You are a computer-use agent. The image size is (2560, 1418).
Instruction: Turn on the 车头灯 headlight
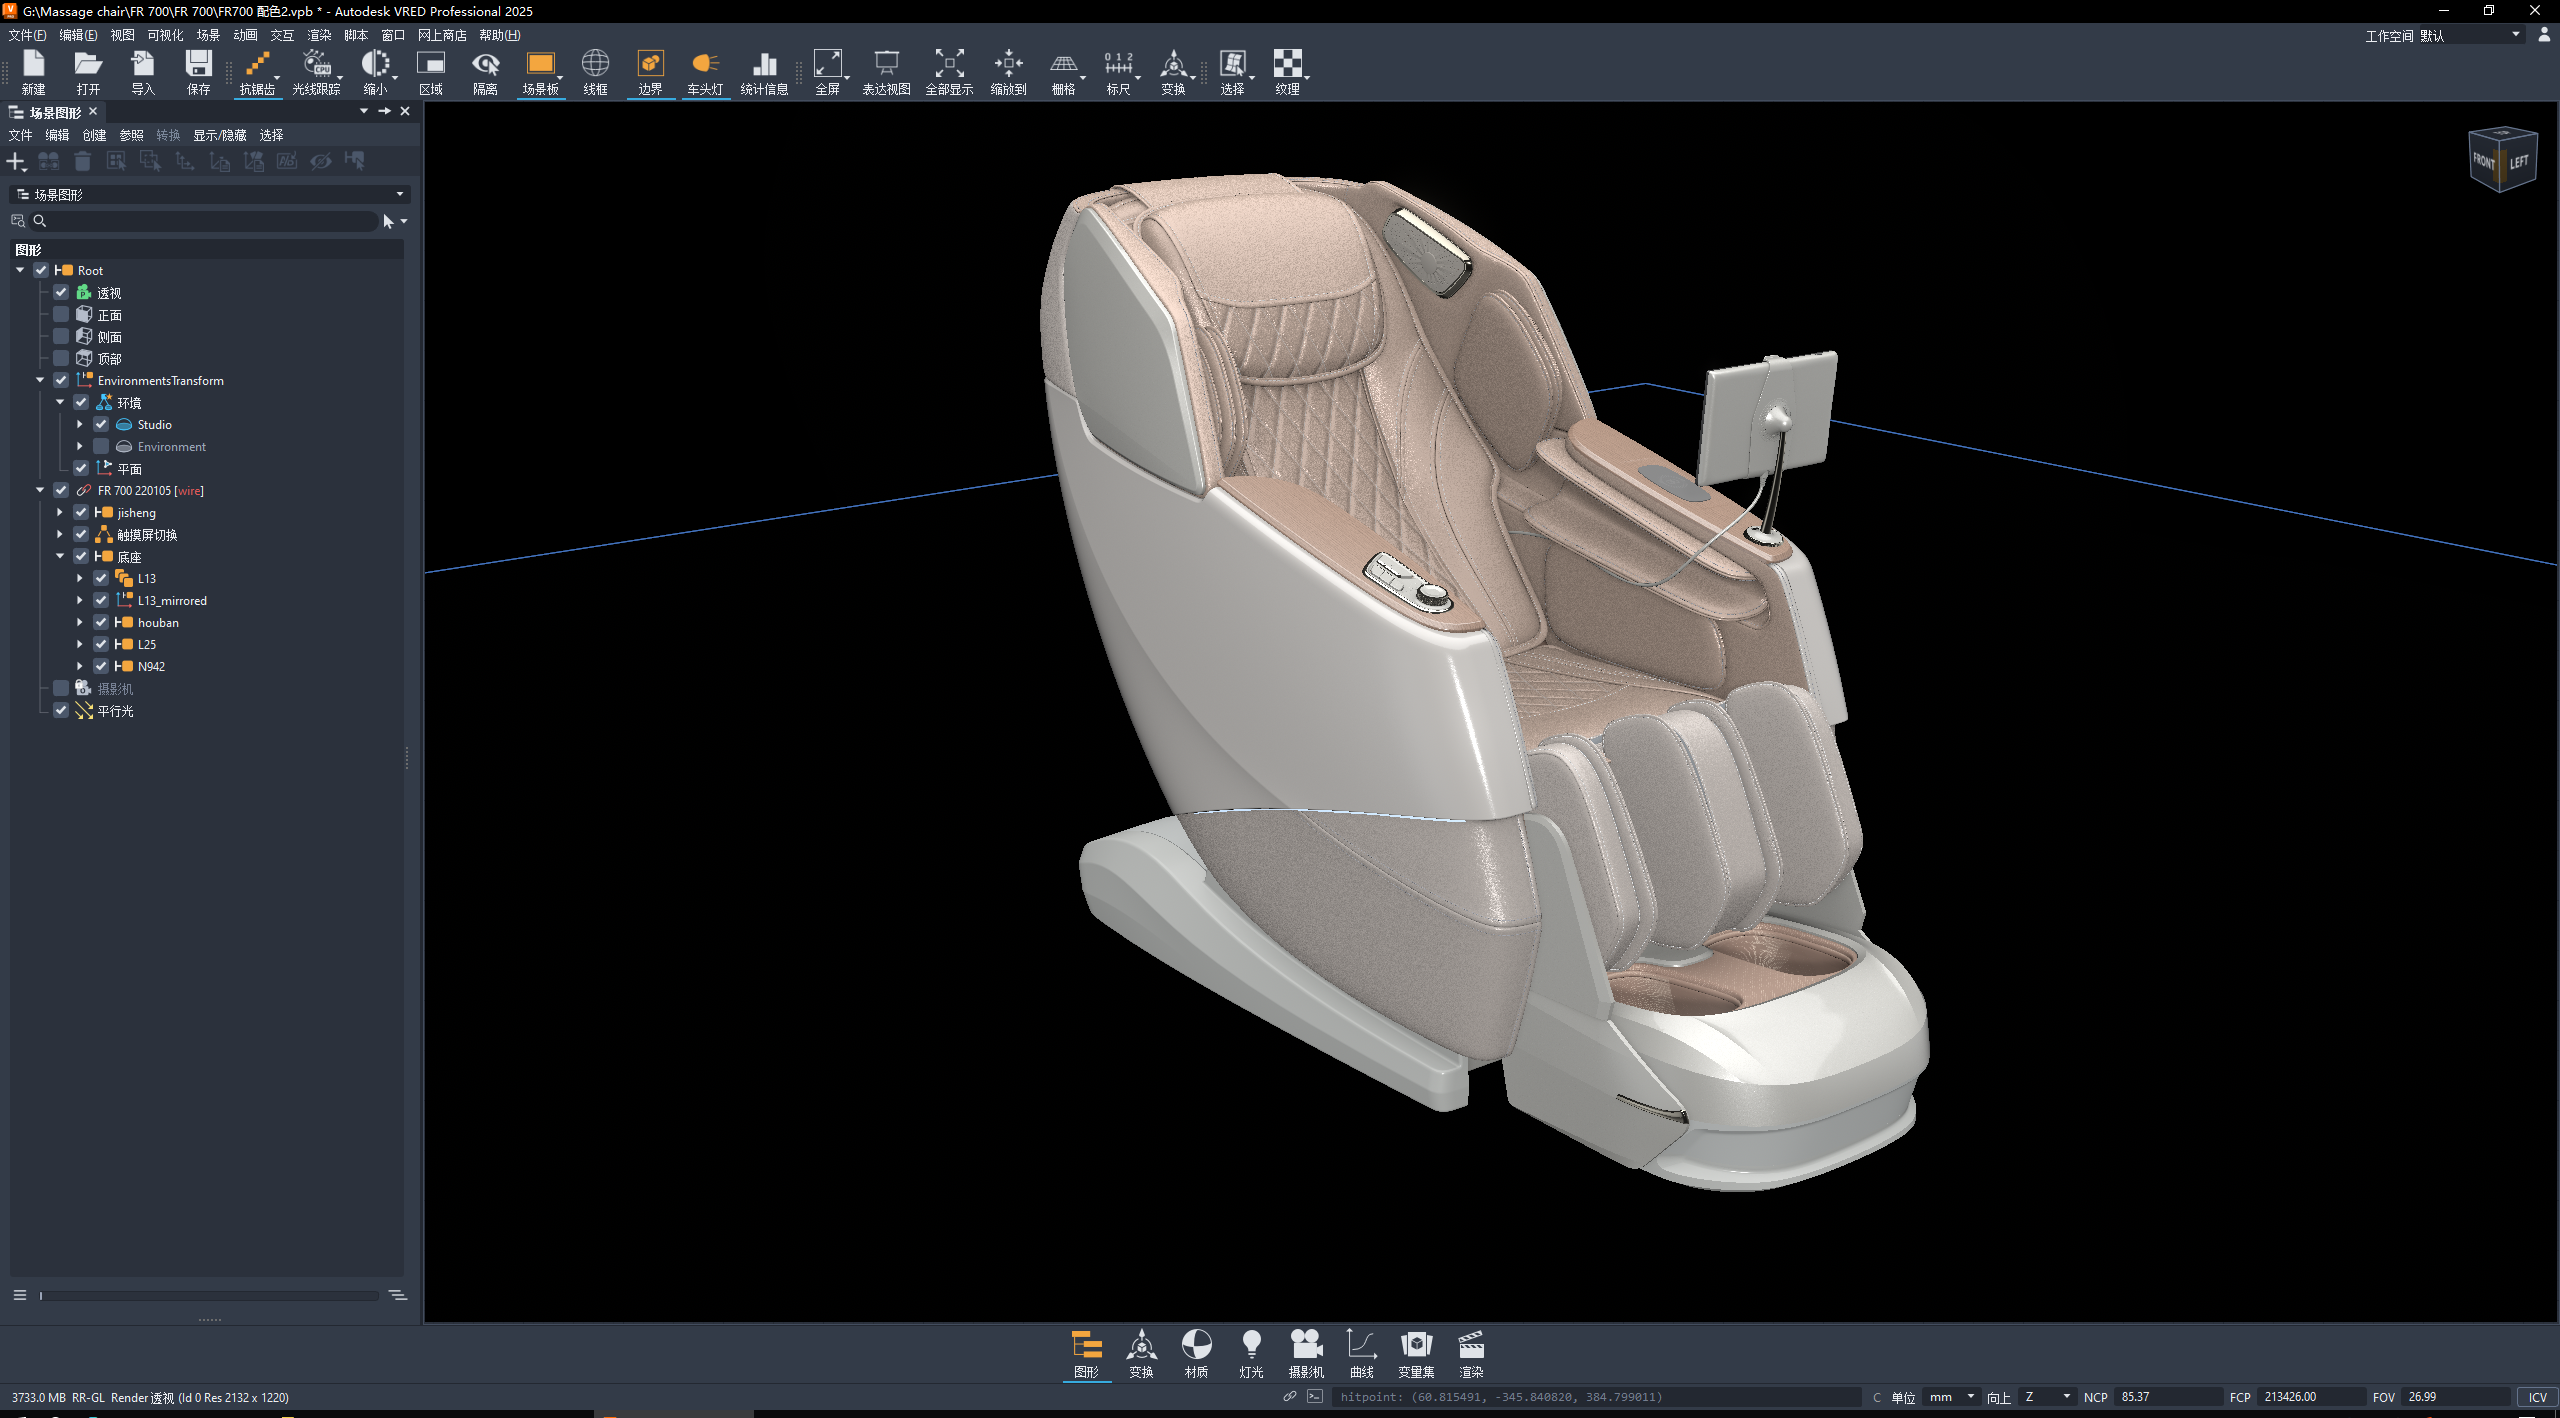click(x=705, y=70)
